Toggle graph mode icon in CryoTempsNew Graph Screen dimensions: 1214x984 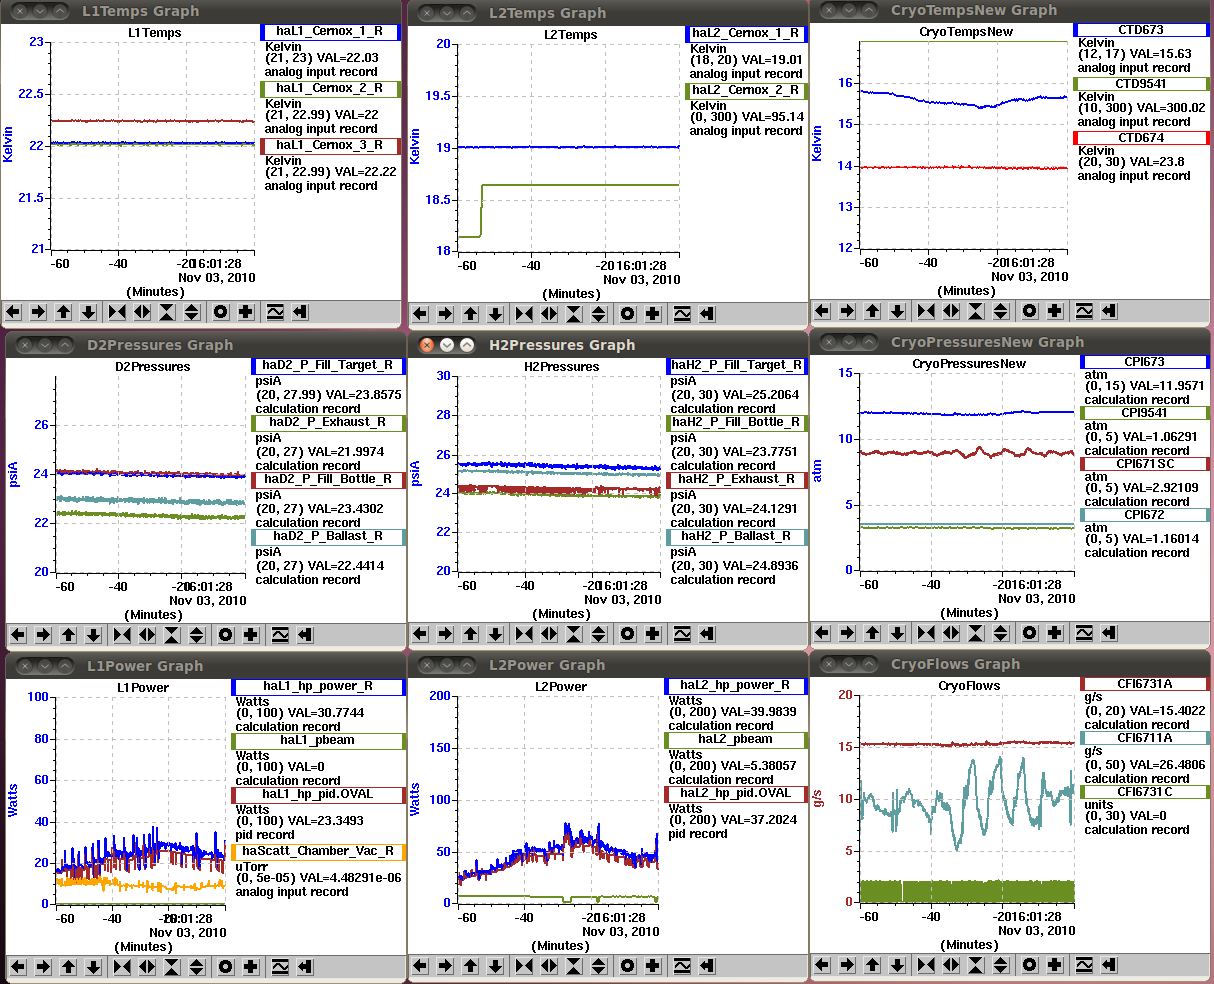coord(1083,311)
